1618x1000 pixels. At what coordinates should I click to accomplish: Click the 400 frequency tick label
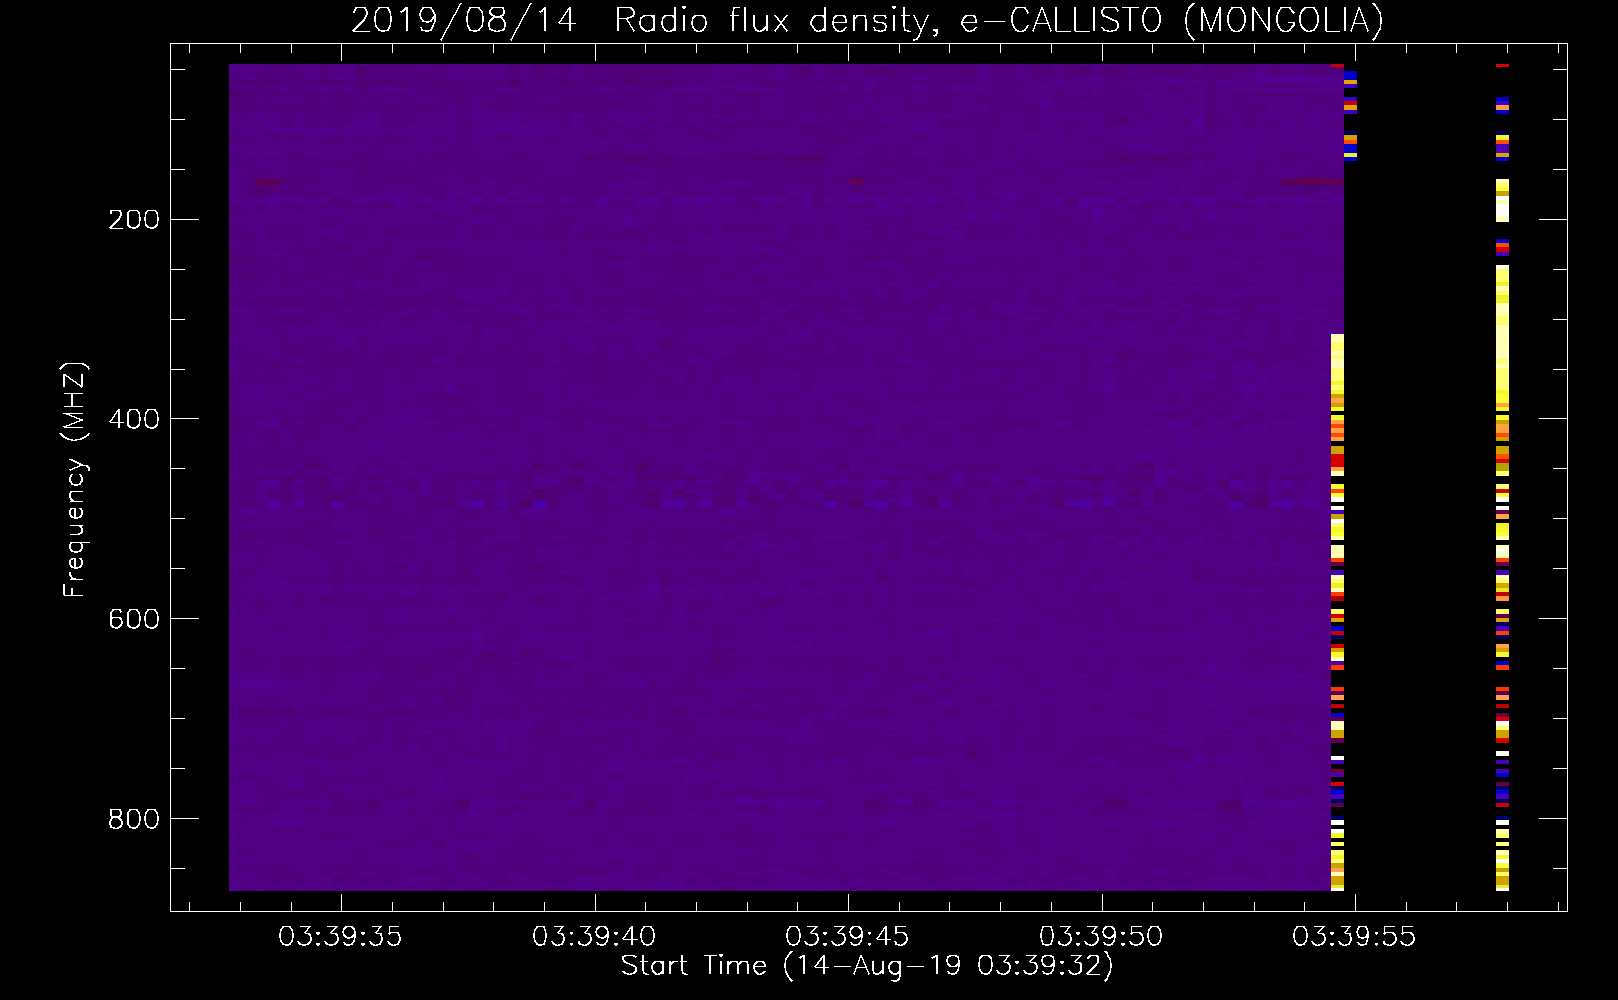pos(134,419)
